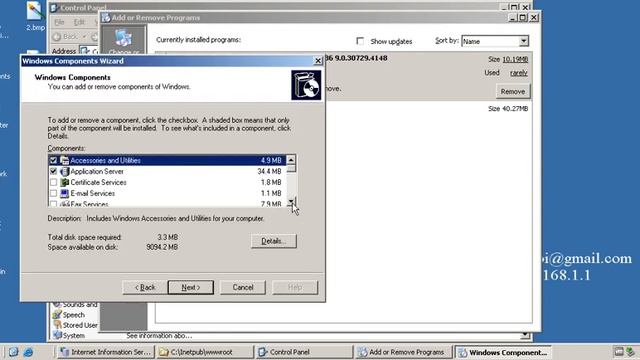
Task: Click the Stored User icon in Control Panel
Action: pos(57,325)
